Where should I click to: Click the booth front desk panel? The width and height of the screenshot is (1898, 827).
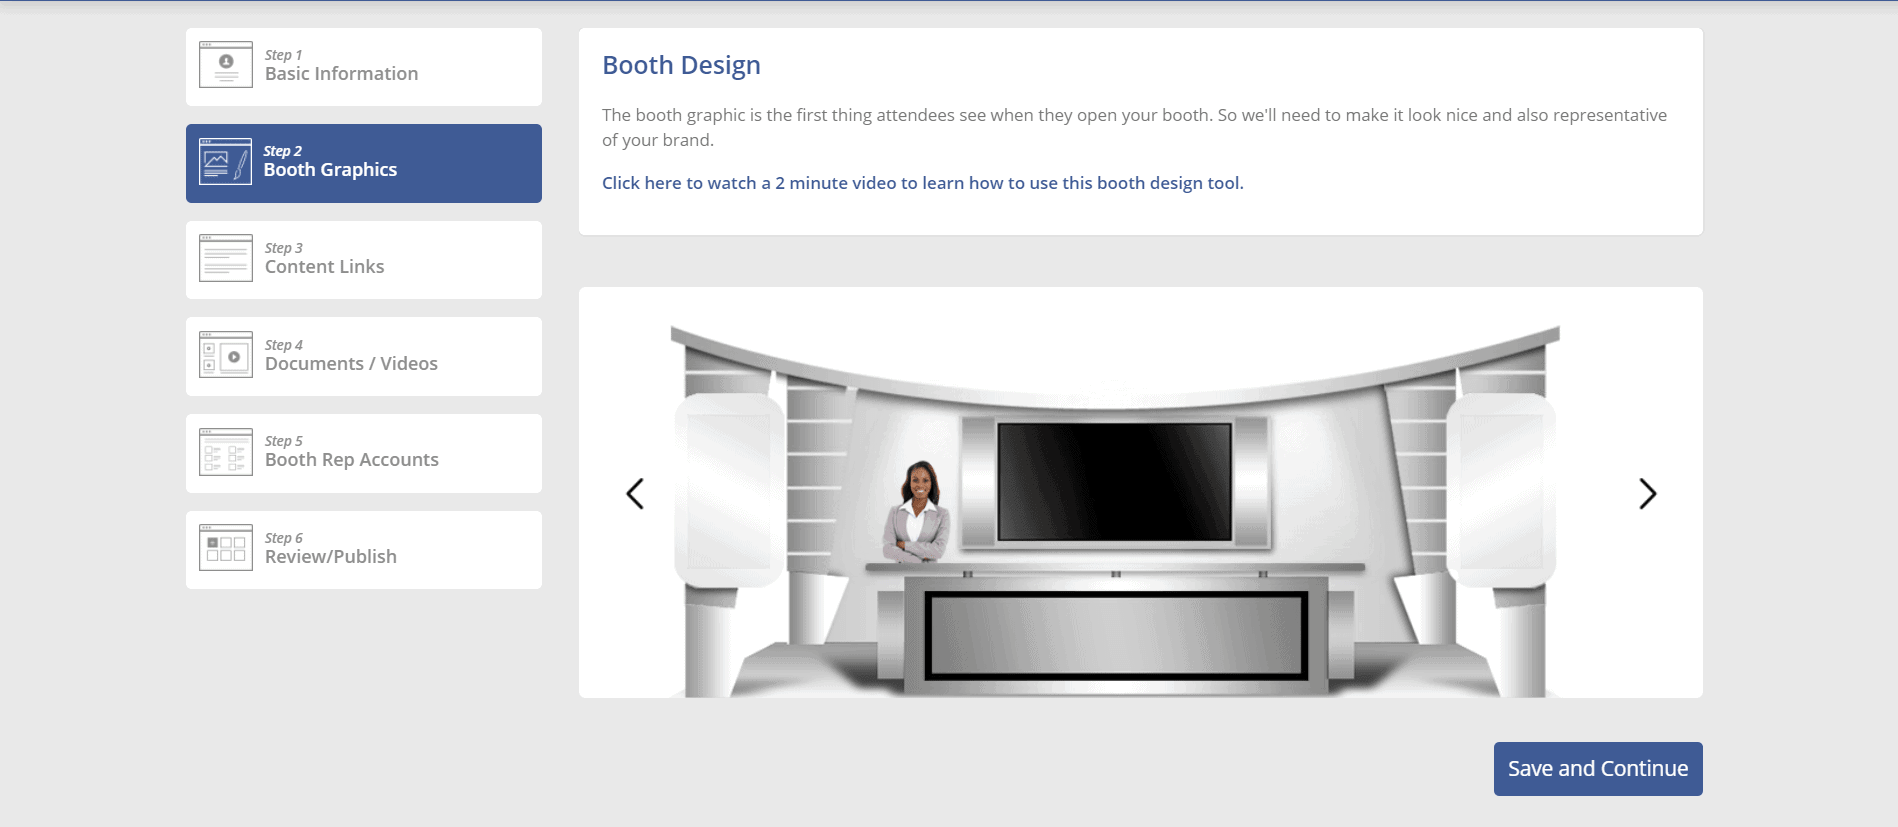(1116, 636)
